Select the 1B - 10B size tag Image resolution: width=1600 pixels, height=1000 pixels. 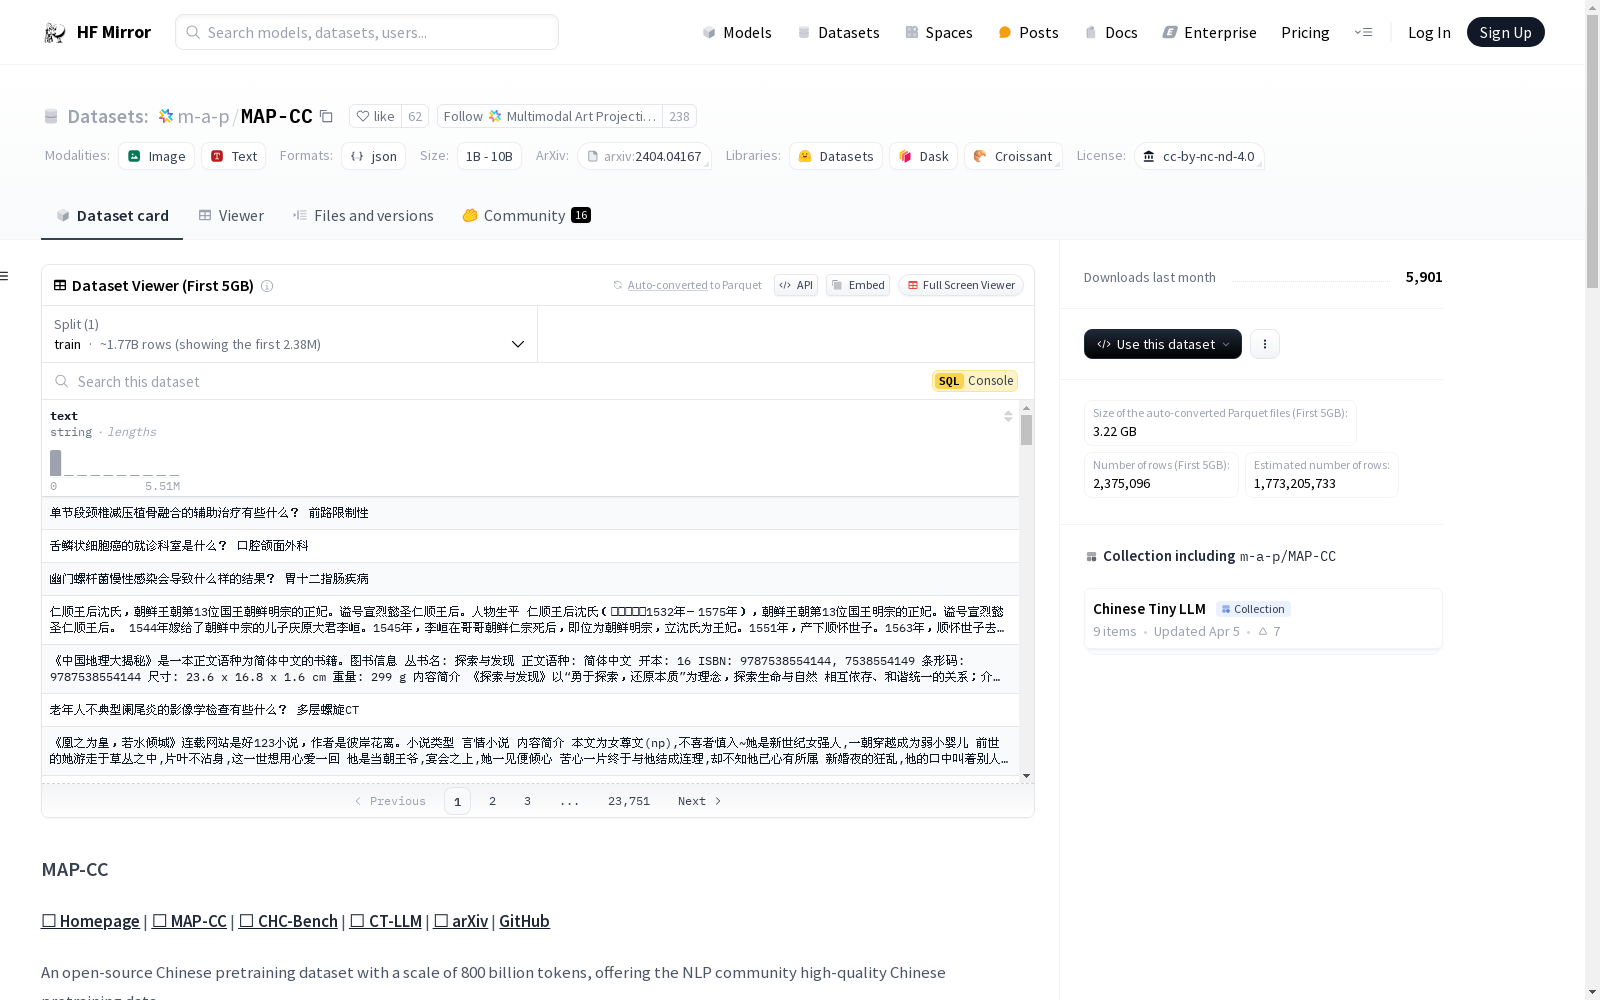(489, 156)
